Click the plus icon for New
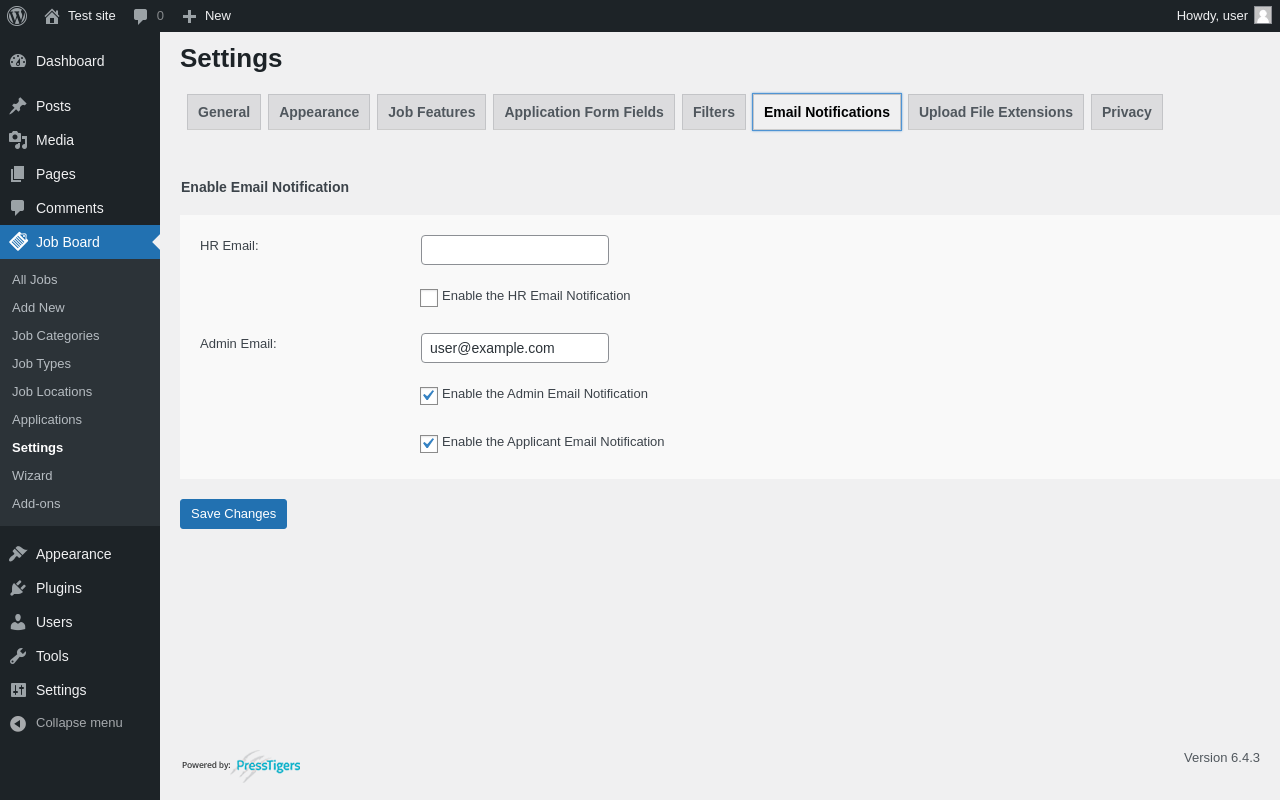This screenshot has height=800, width=1280. (x=189, y=16)
